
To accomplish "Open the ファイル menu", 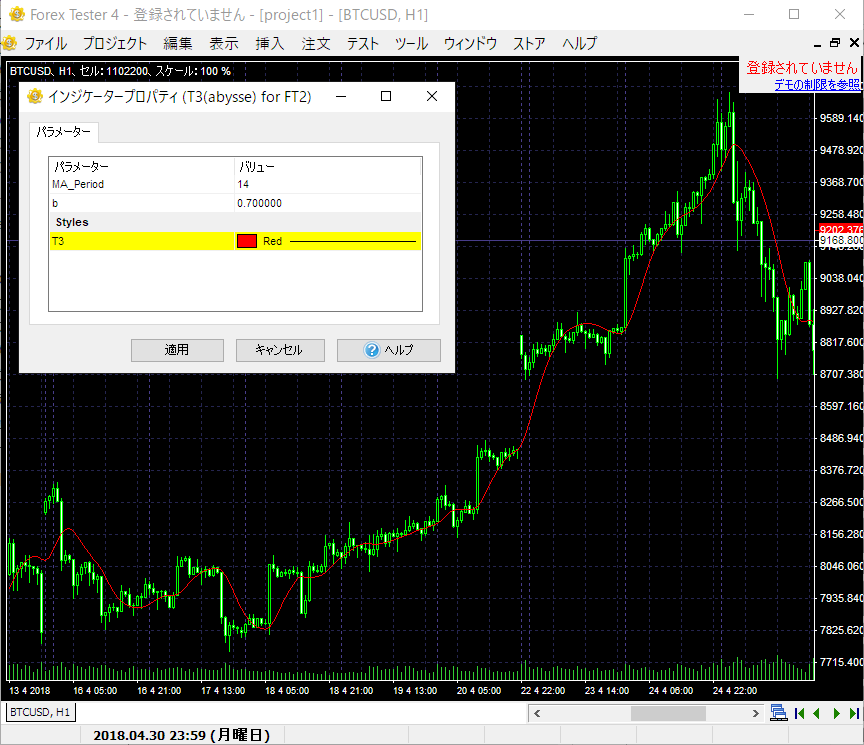I will [x=46, y=44].
